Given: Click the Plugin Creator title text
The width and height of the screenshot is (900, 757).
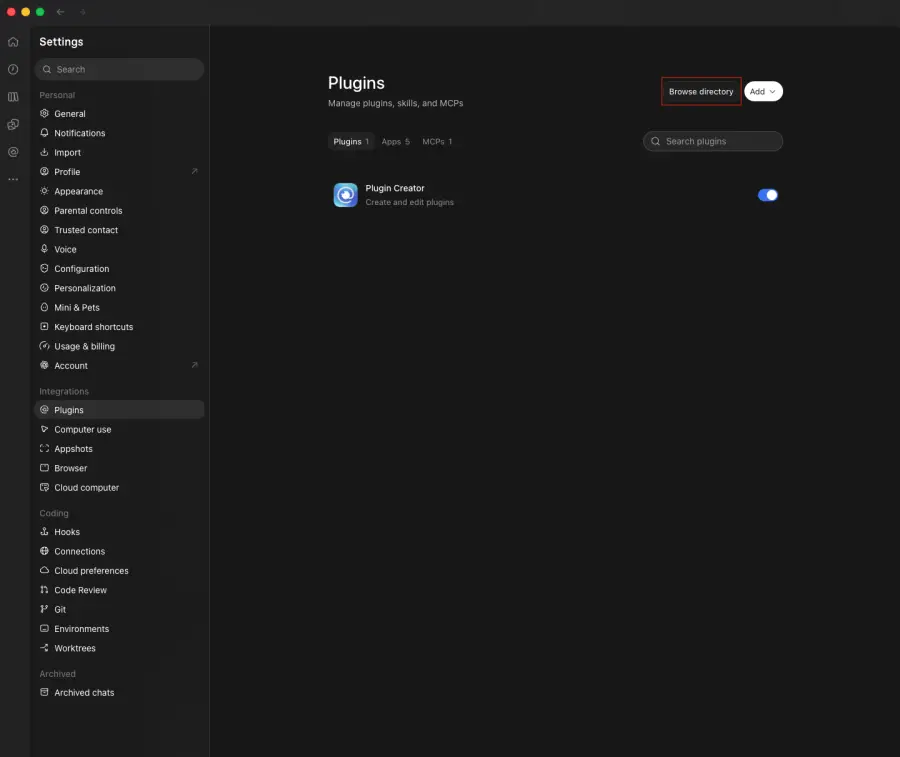Looking at the screenshot, I should pos(395,188).
